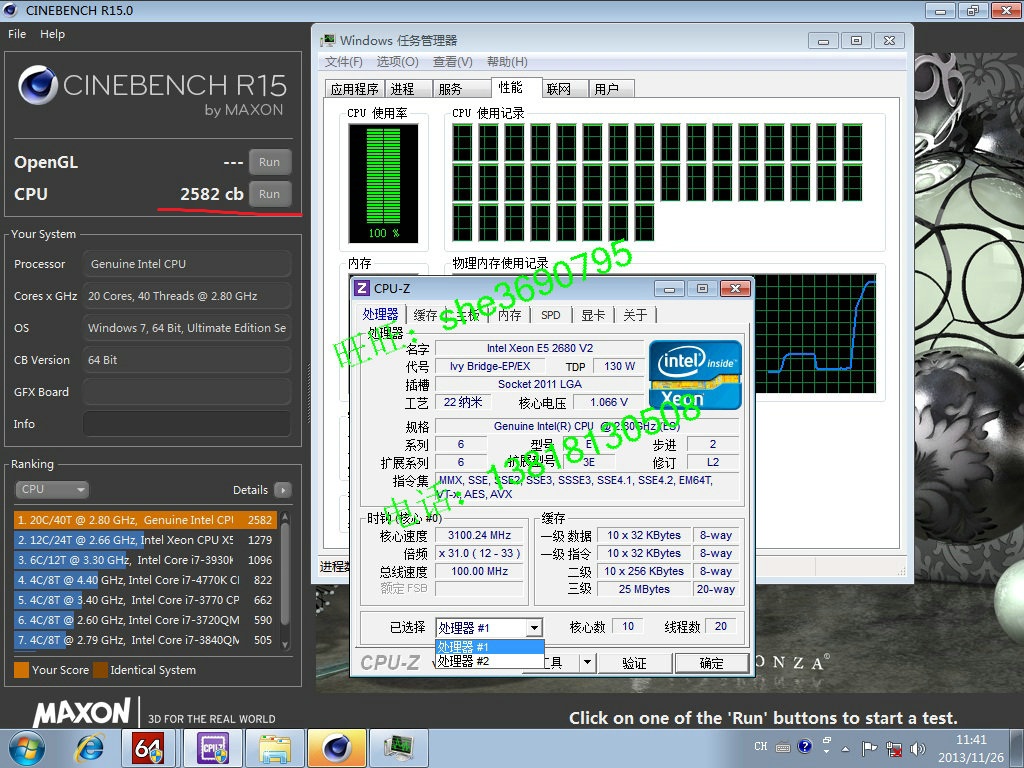Open Task Manager 查看(V) menu

coord(453,62)
